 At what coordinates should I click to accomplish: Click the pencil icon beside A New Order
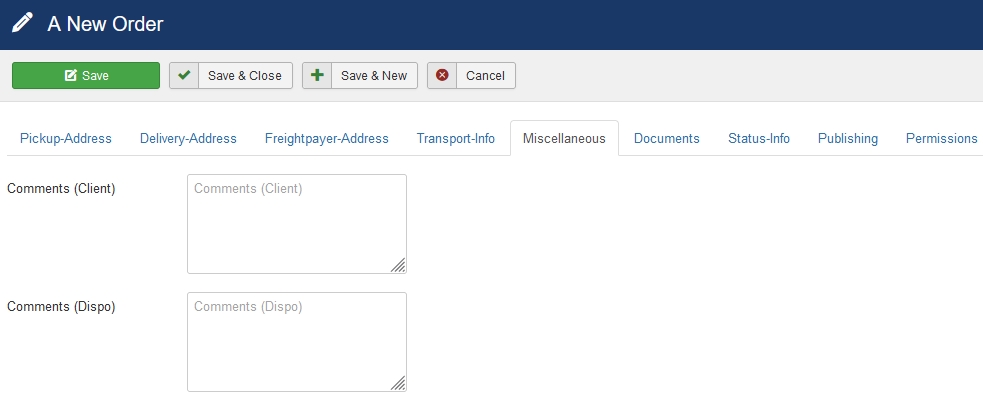(x=22, y=23)
